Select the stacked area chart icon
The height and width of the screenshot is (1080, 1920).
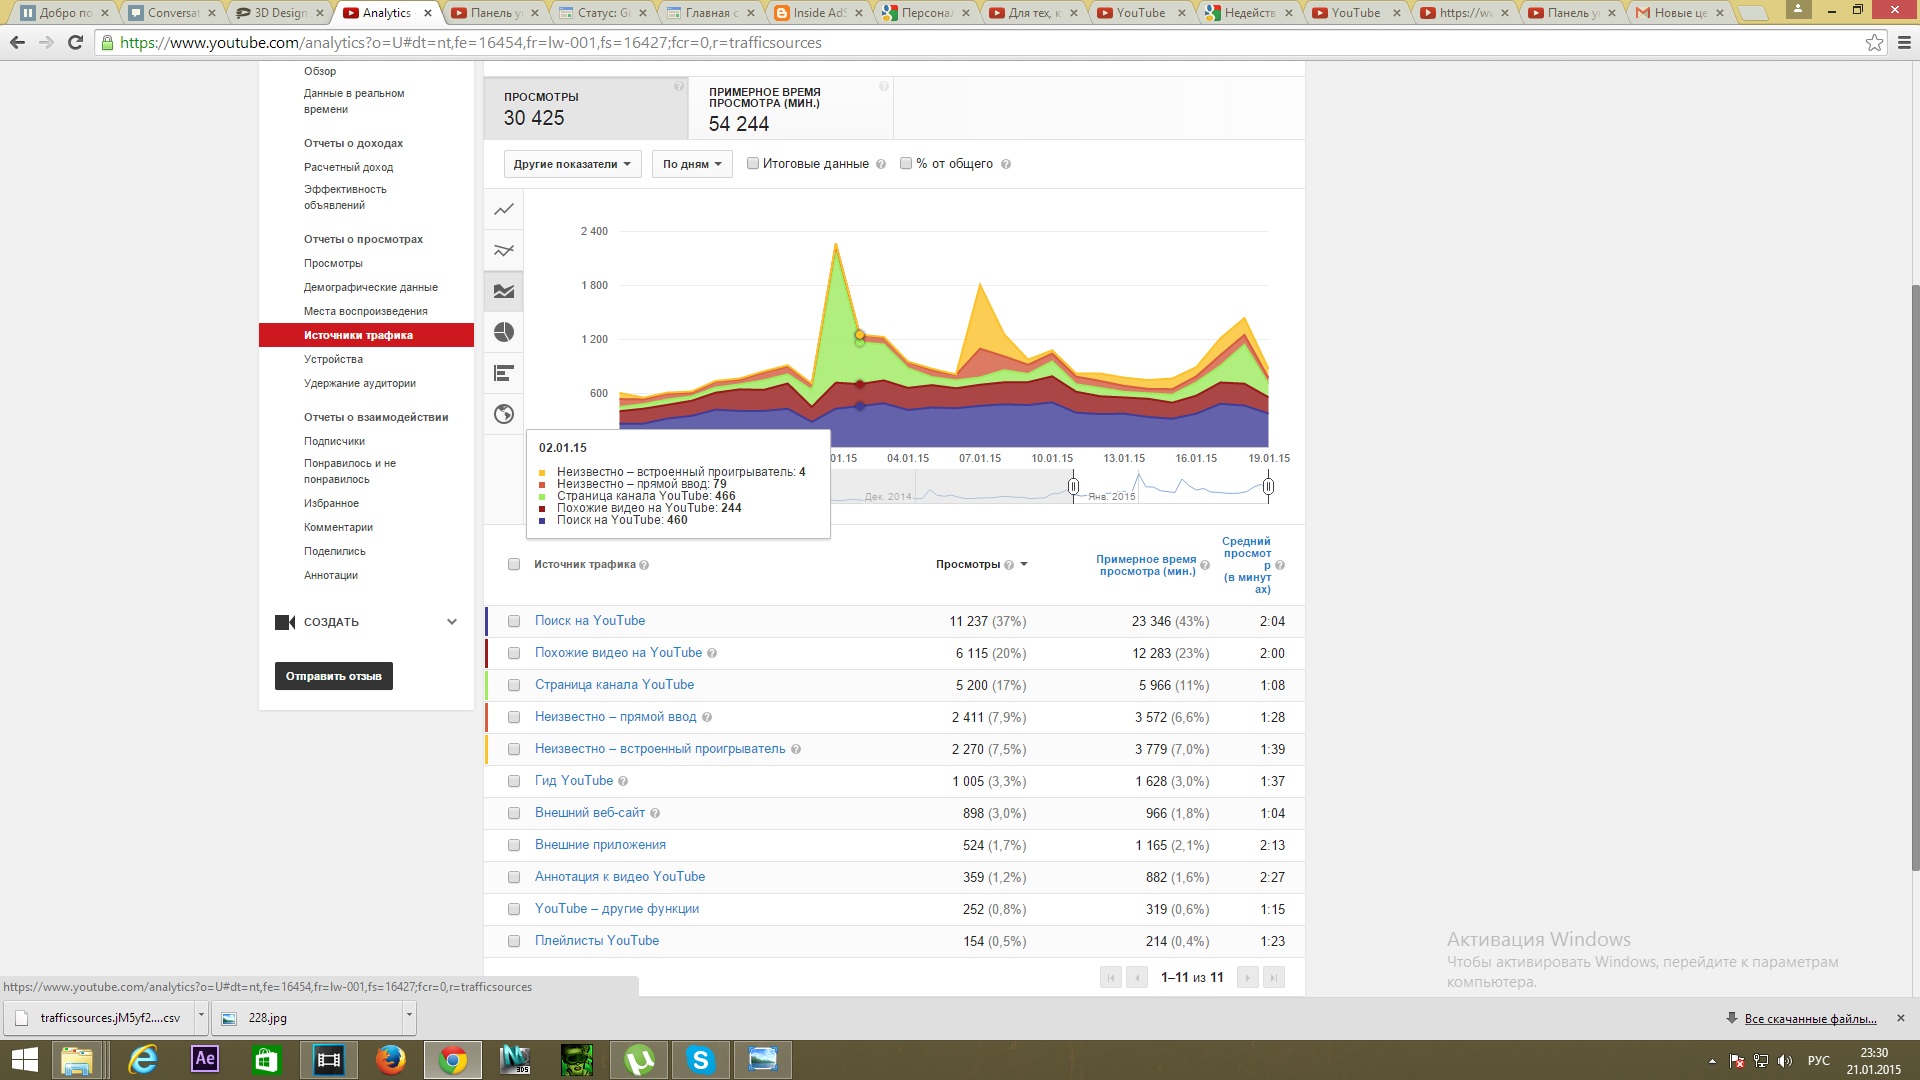[504, 291]
